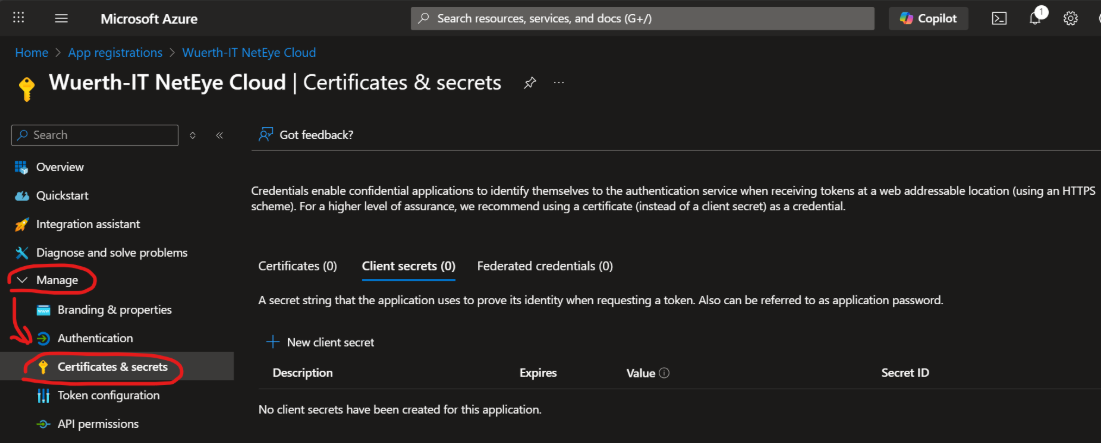The height and width of the screenshot is (443, 1101).
Task: Open Cloud Shell from the top bar
Action: pyautogui.click(x=998, y=19)
